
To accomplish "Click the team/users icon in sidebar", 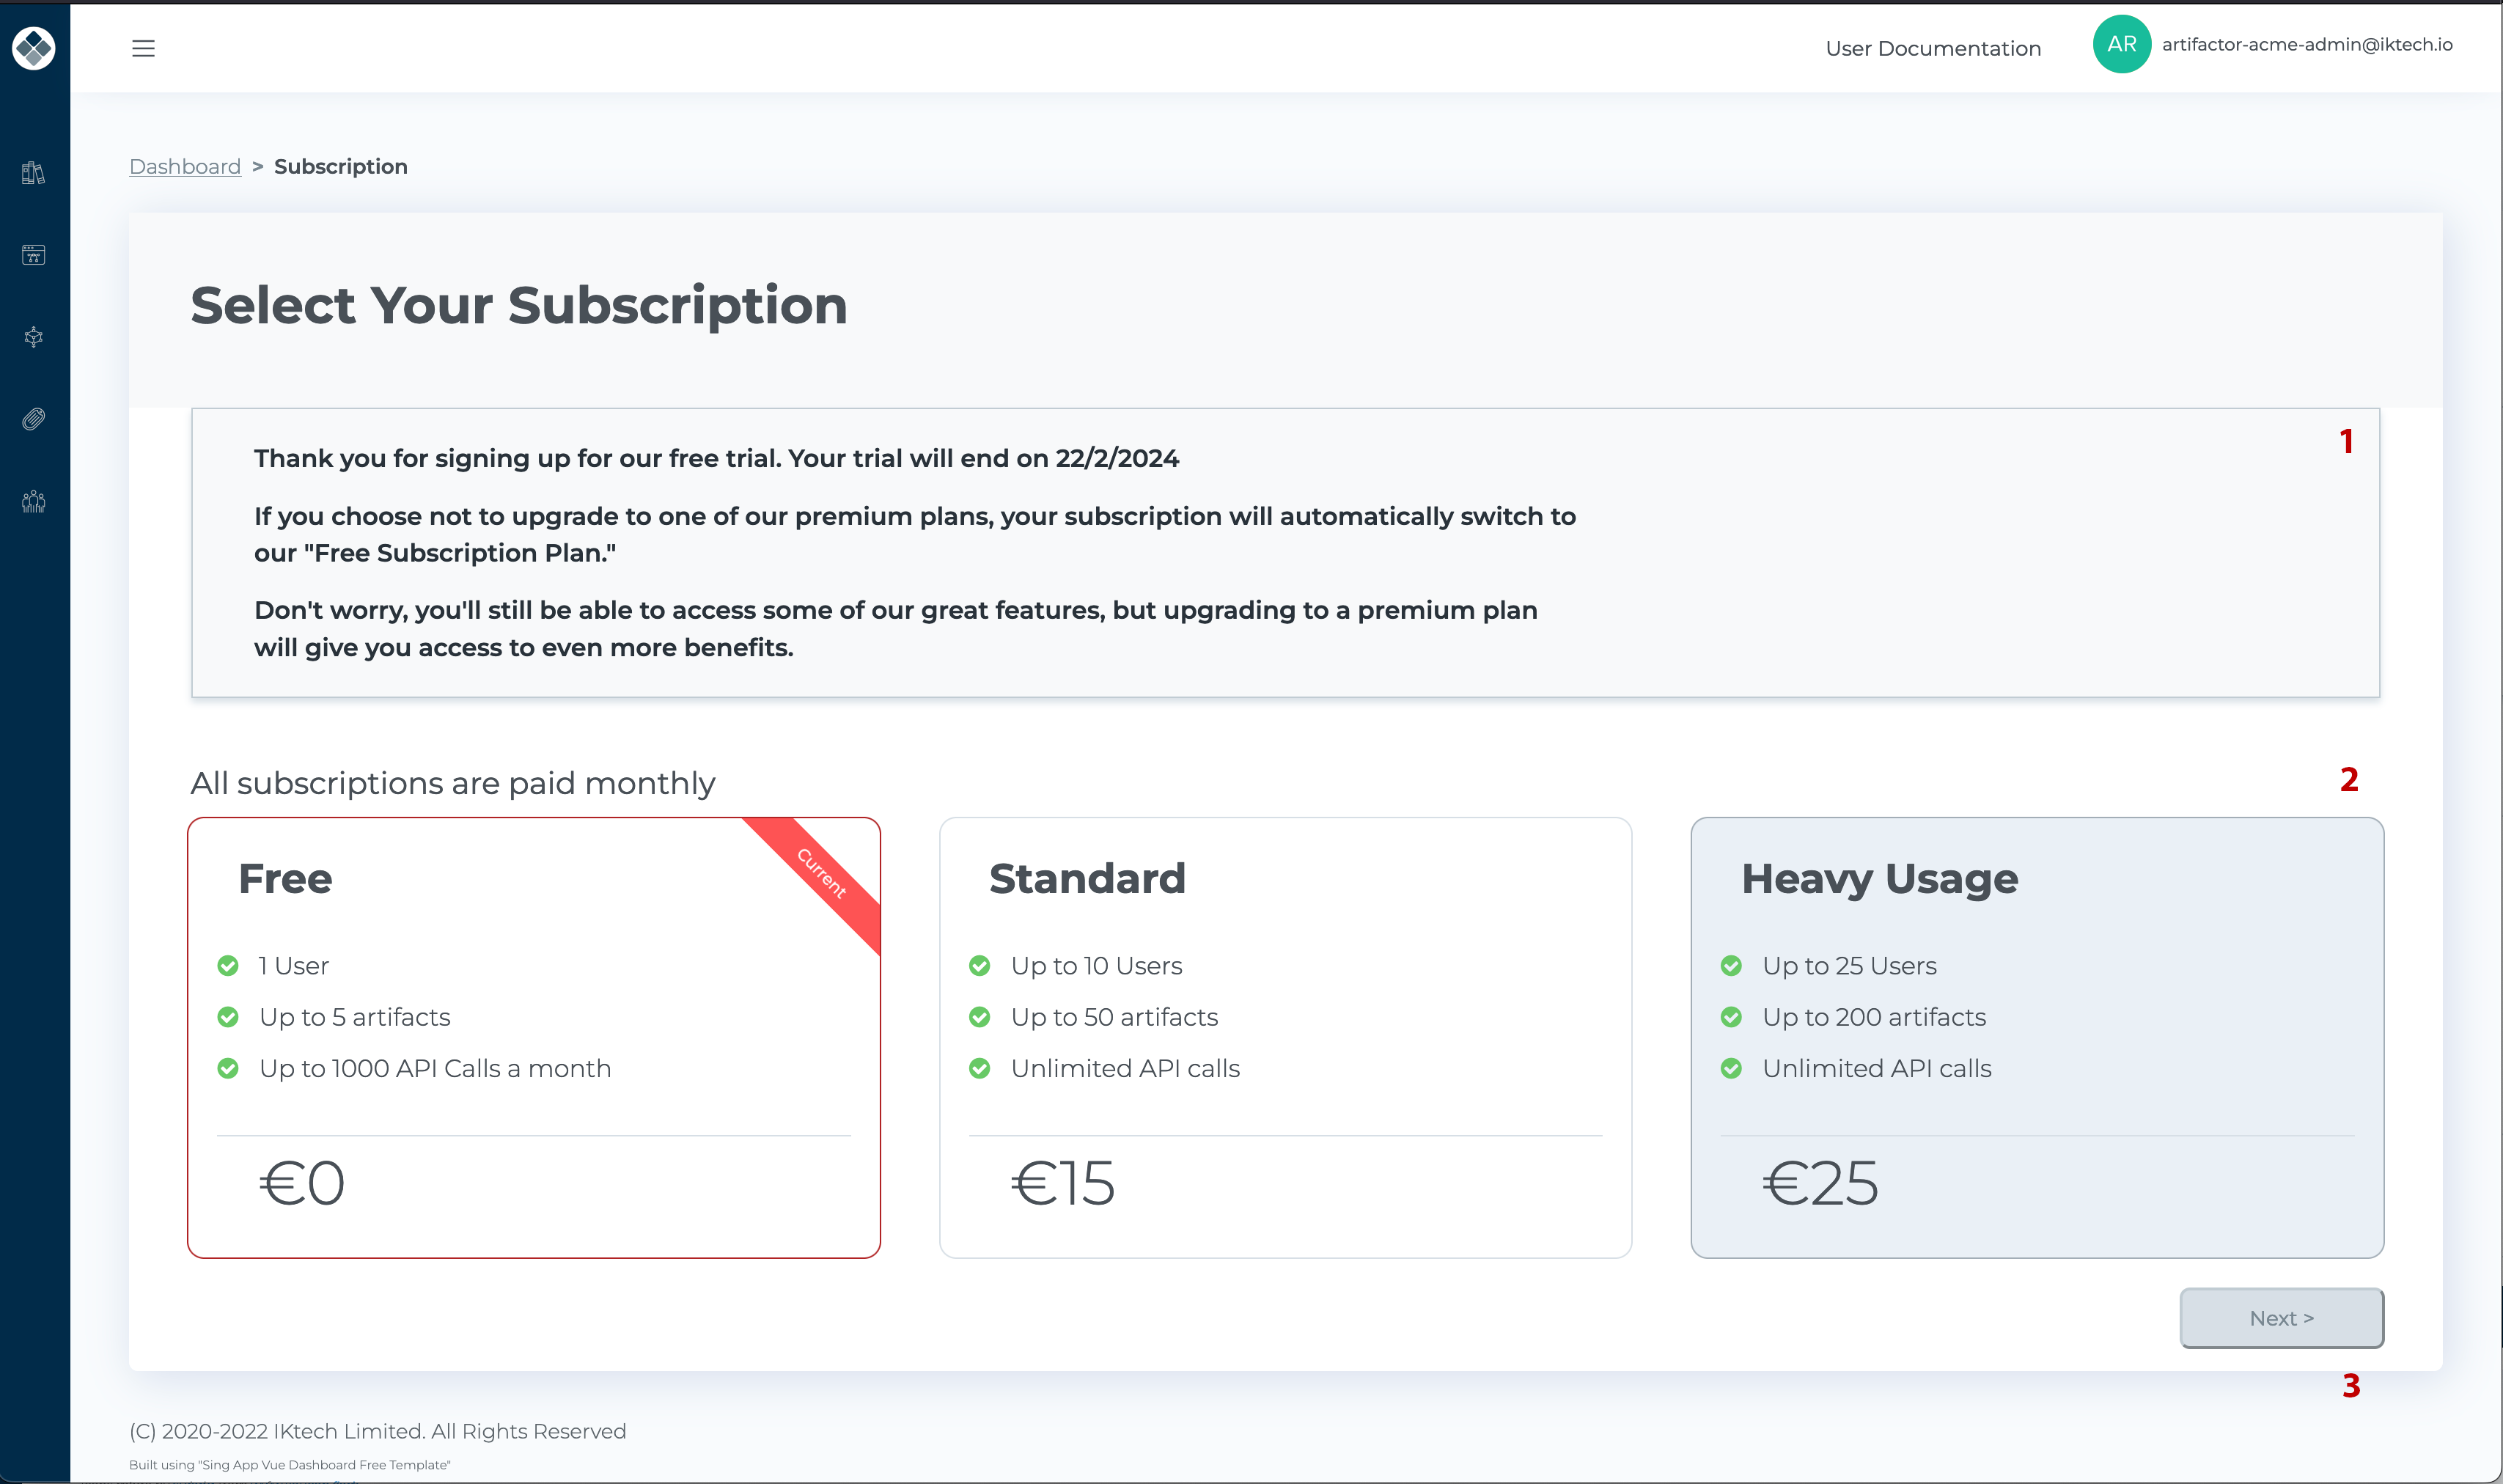I will tap(35, 500).
